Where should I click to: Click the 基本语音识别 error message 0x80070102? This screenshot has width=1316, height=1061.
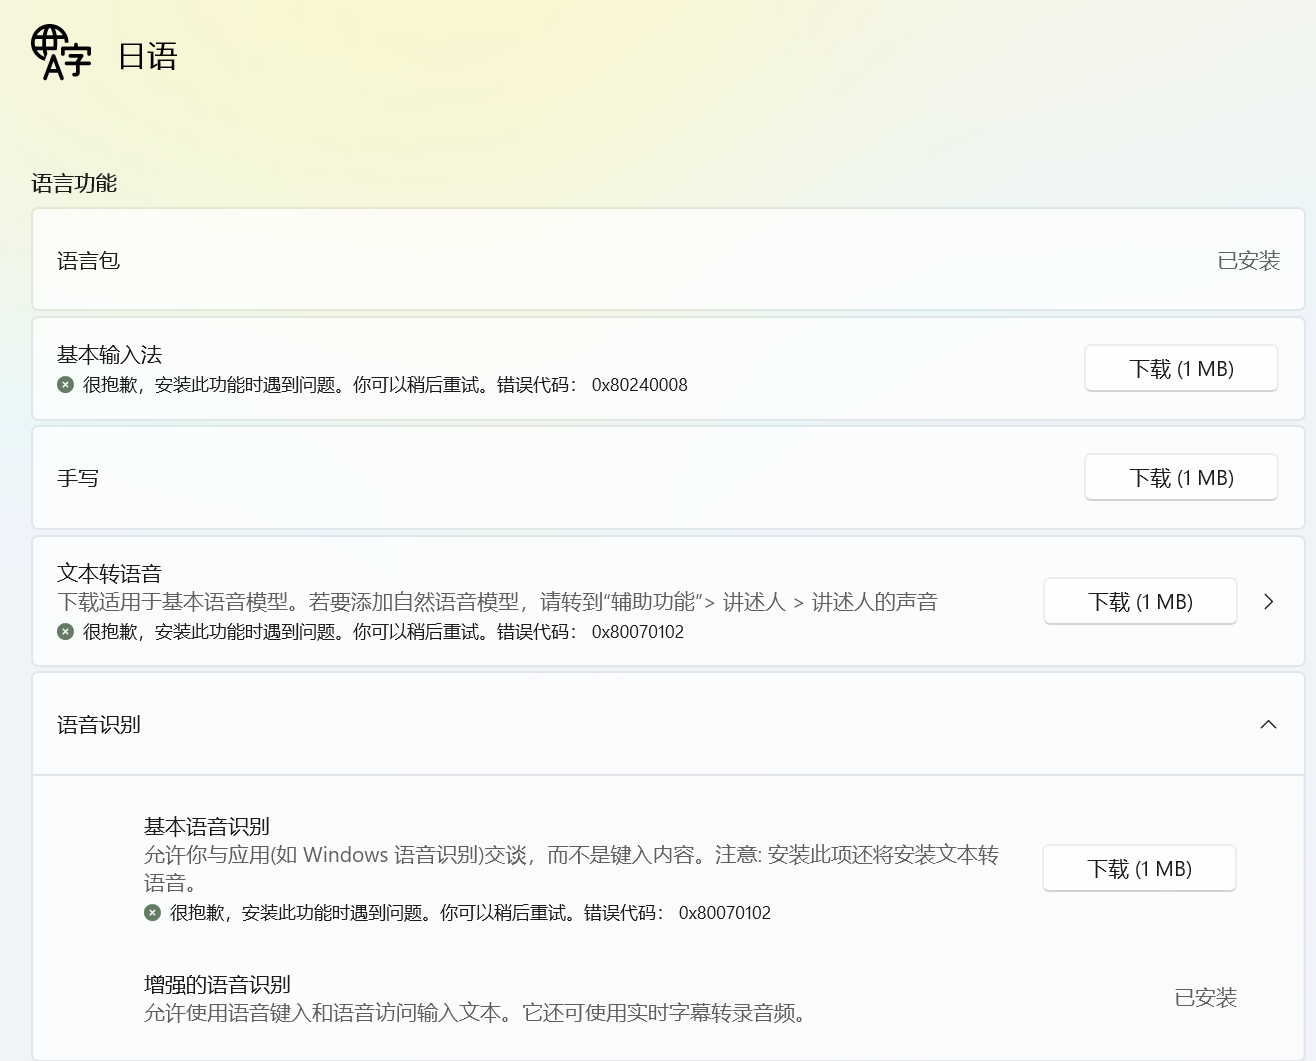point(470,913)
